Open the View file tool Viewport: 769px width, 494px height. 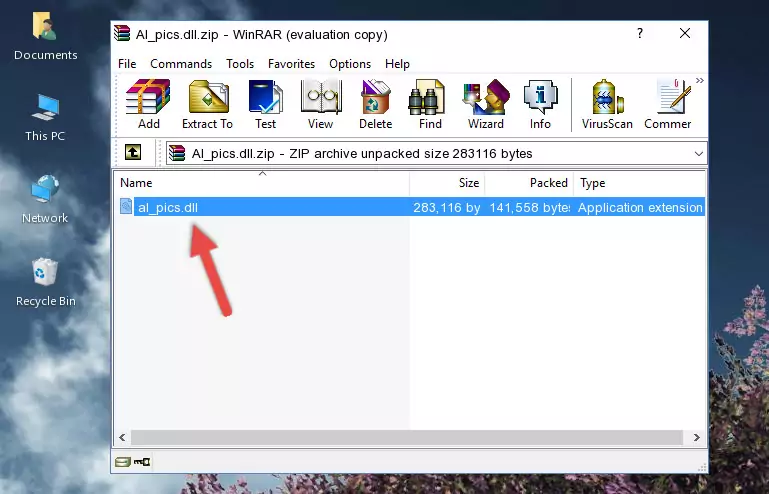point(320,104)
